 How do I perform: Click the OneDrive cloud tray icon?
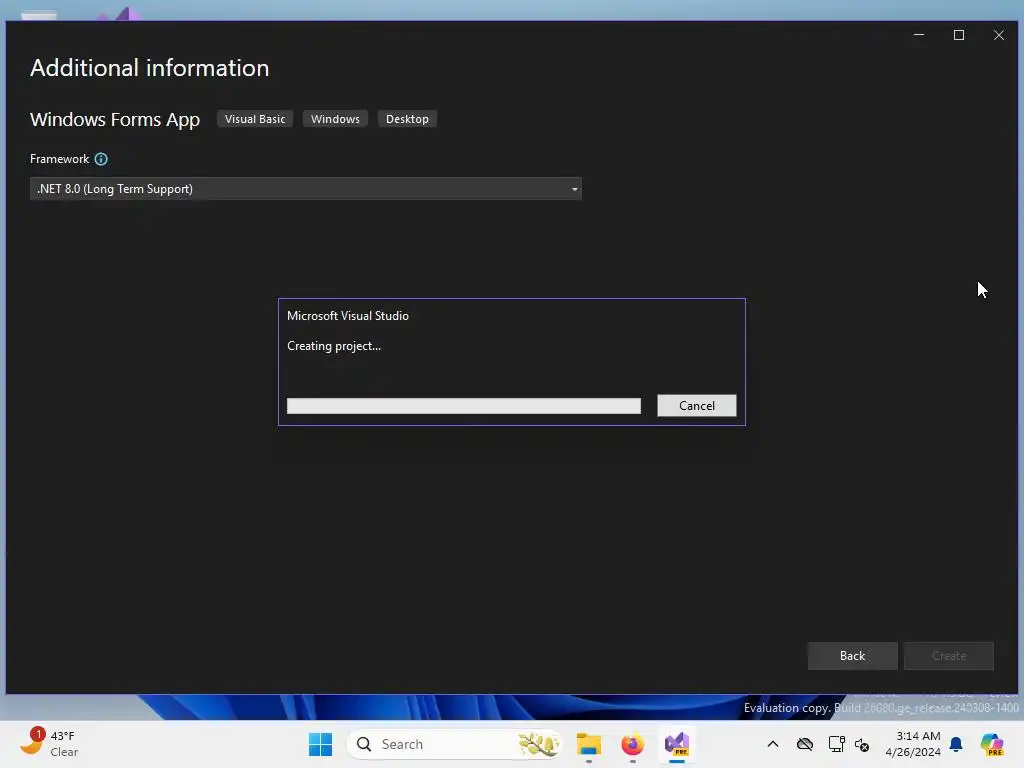tap(805, 744)
